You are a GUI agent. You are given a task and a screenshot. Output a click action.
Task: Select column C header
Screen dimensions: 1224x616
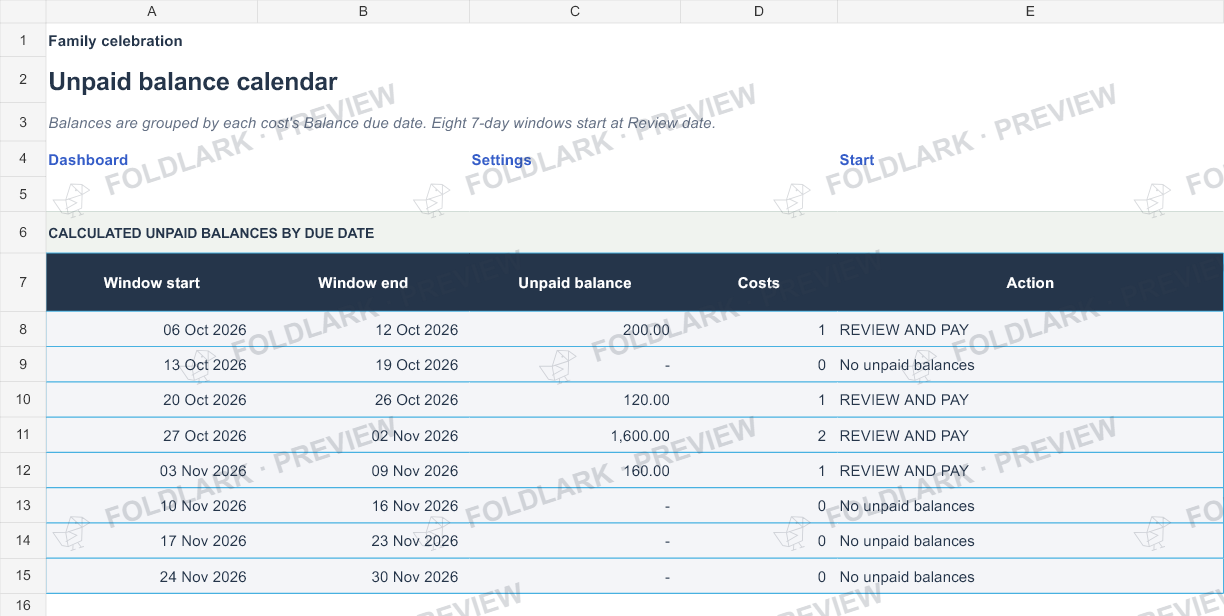(575, 11)
